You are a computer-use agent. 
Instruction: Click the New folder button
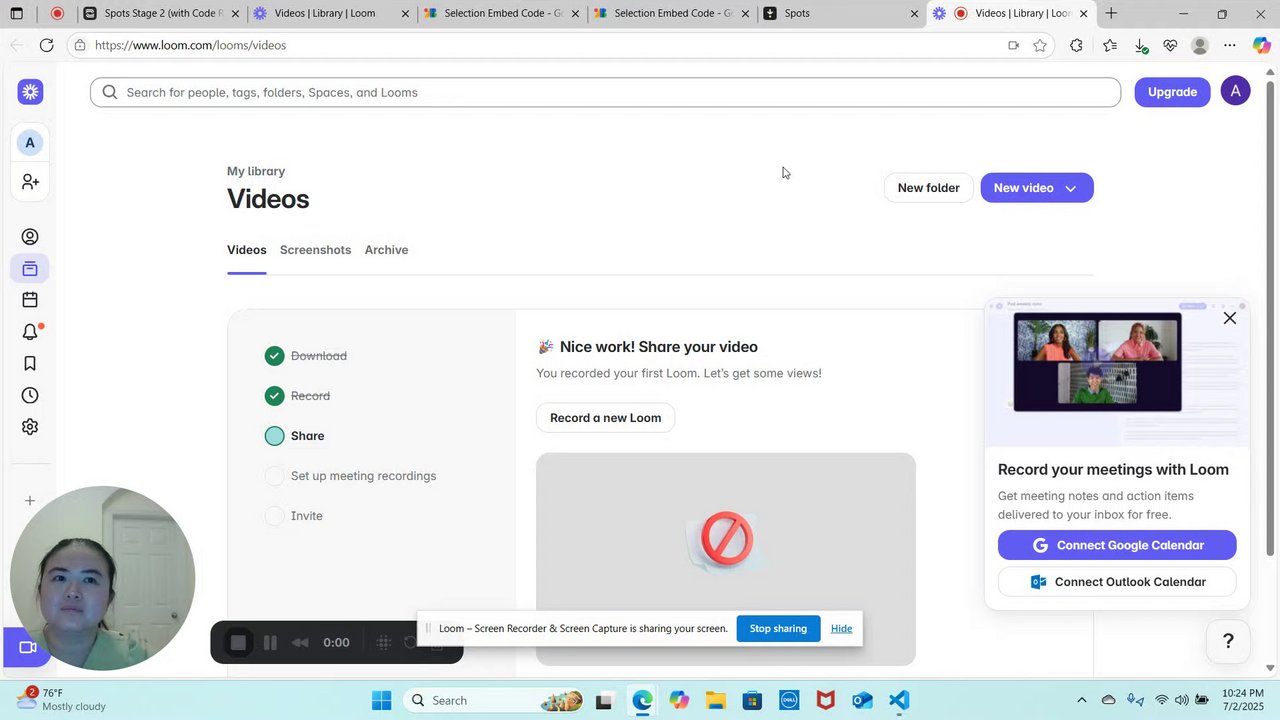tap(928, 188)
